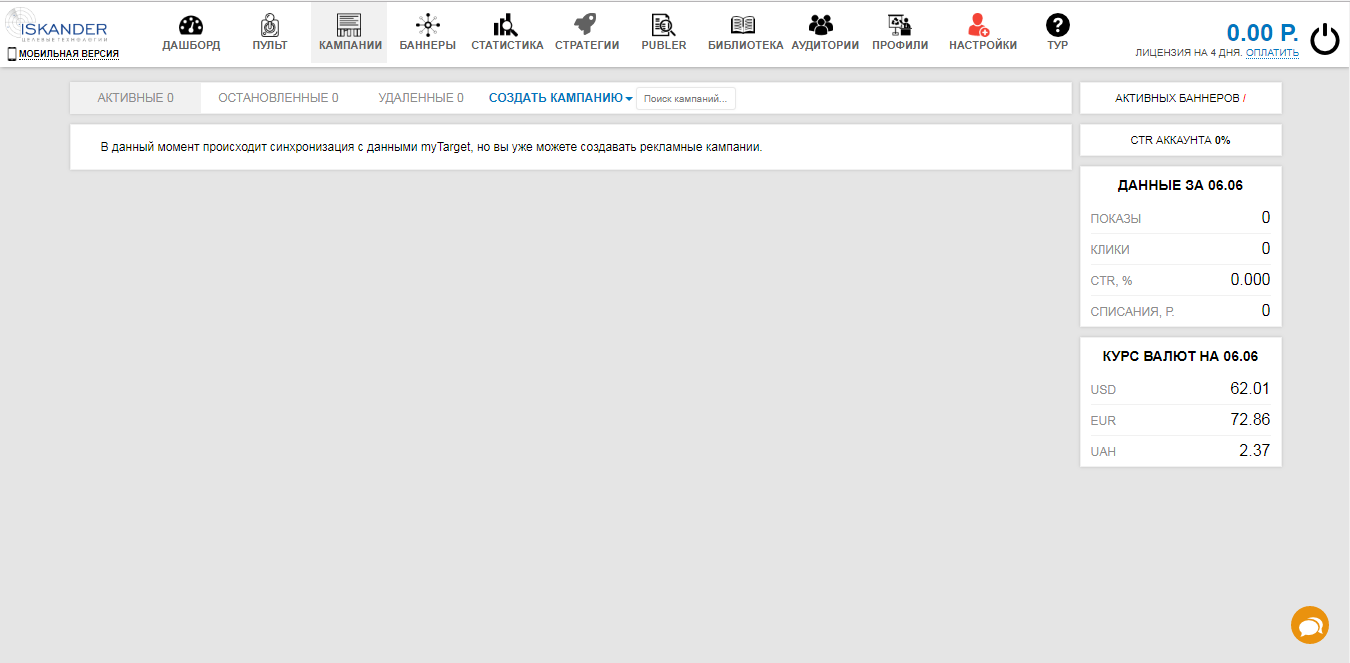
Task: Click the mobile phone icon beside Мобильная версия
Action: click(12, 54)
